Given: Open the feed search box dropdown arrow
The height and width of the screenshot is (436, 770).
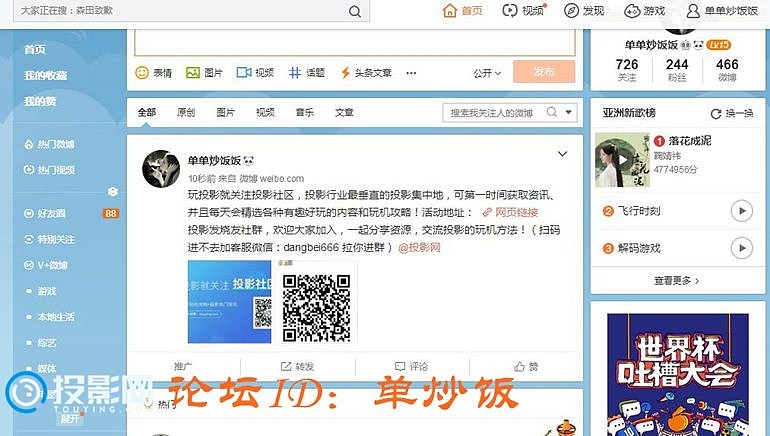Looking at the screenshot, I should (x=569, y=113).
